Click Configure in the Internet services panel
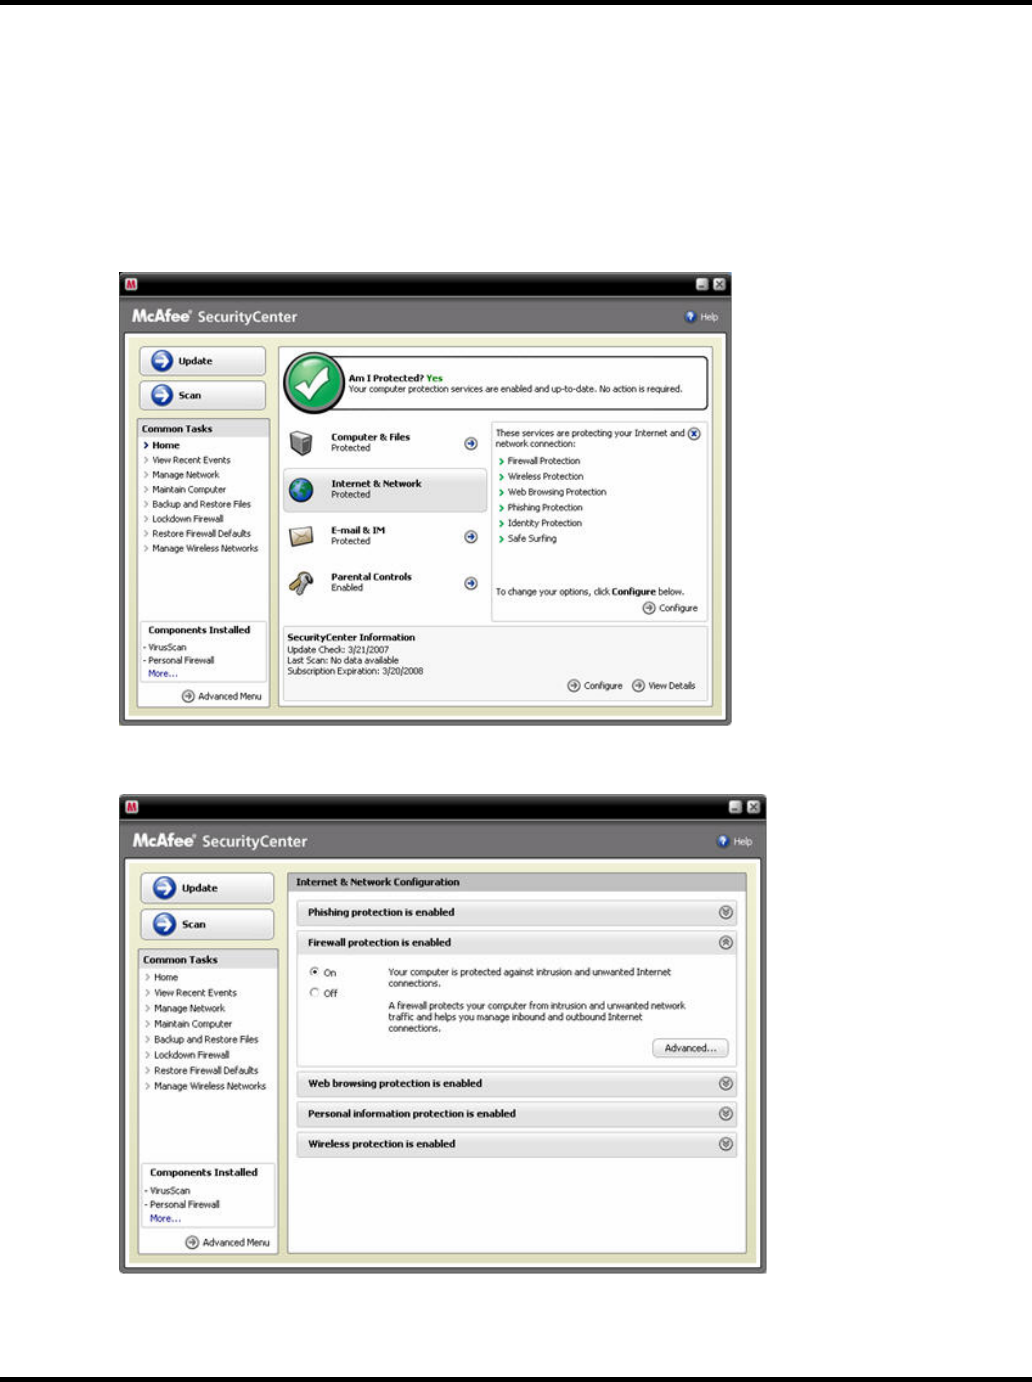The height and width of the screenshot is (1382, 1032). click(x=670, y=608)
